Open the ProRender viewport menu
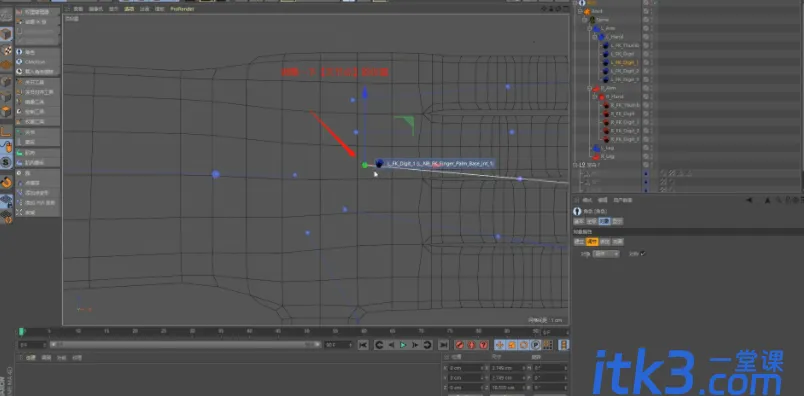804x396 pixels. click(x=182, y=9)
